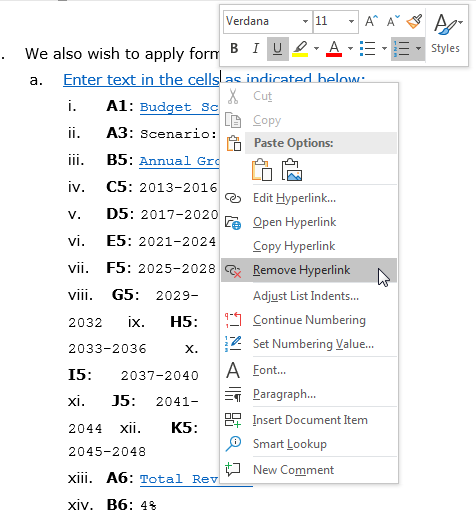The height and width of the screenshot is (522, 476).
Task: Open Styles gallery button
Action: click(x=446, y=34)
